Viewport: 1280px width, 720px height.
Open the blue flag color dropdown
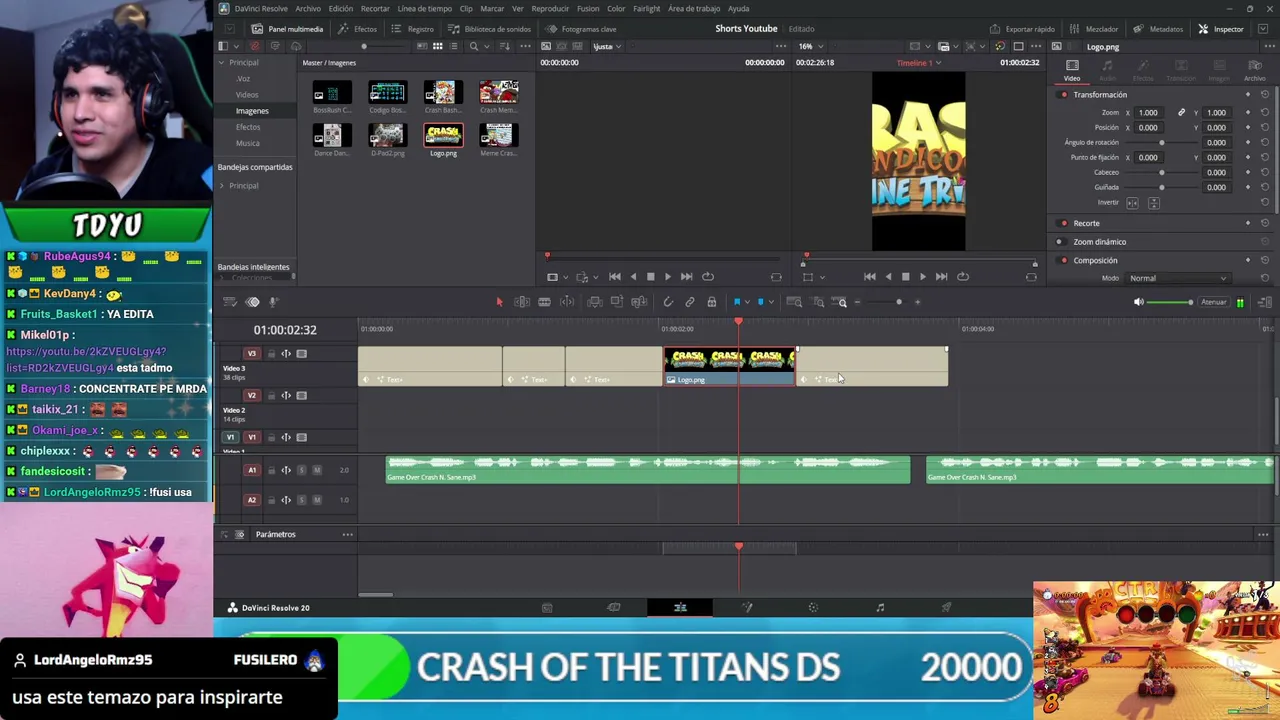747,302
